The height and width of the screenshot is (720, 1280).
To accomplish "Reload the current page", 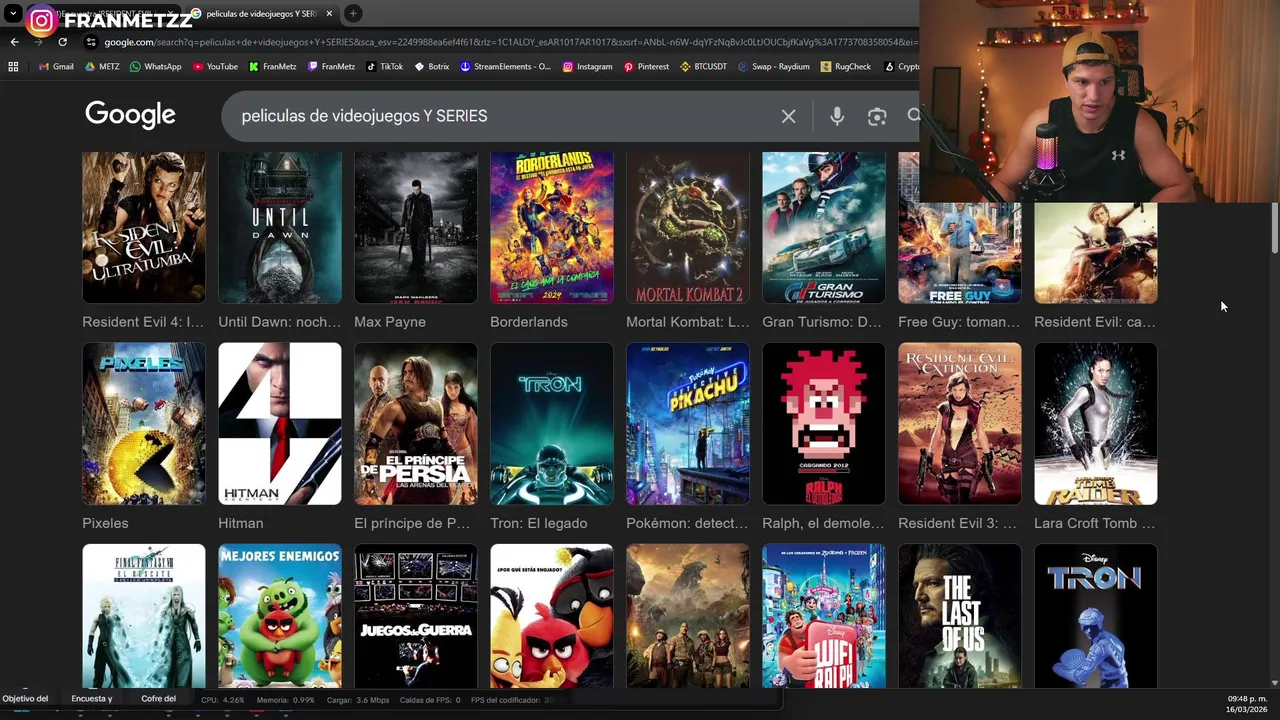I will click(x=62, y=42).
